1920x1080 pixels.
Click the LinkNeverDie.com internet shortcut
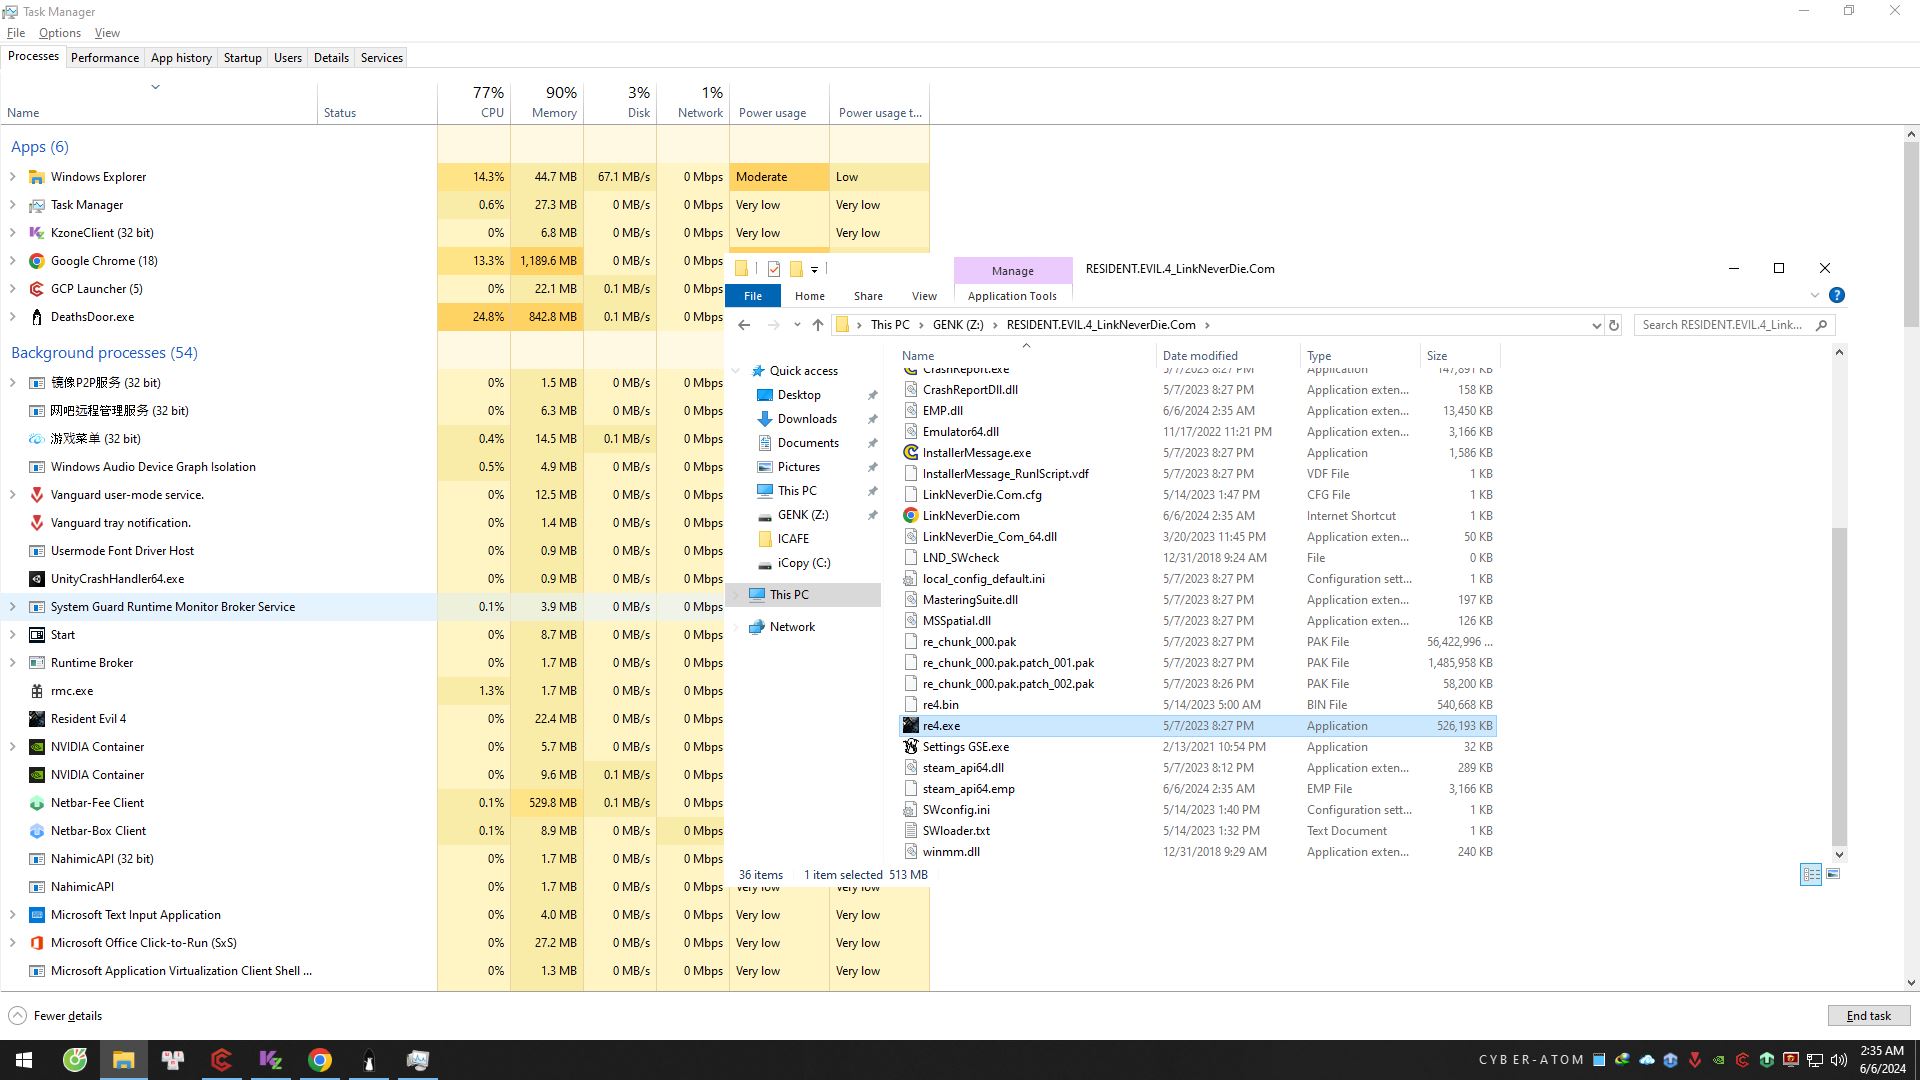(x=973, y=516)
